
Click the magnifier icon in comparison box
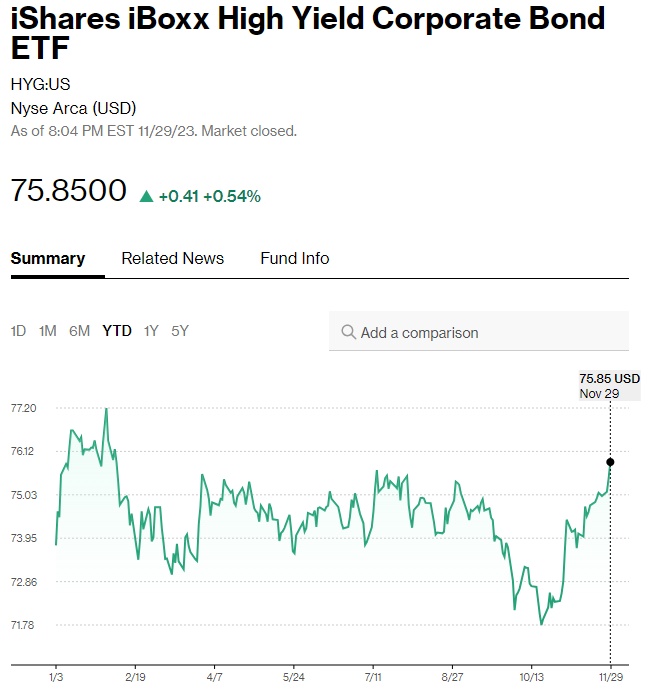point(348,332)
